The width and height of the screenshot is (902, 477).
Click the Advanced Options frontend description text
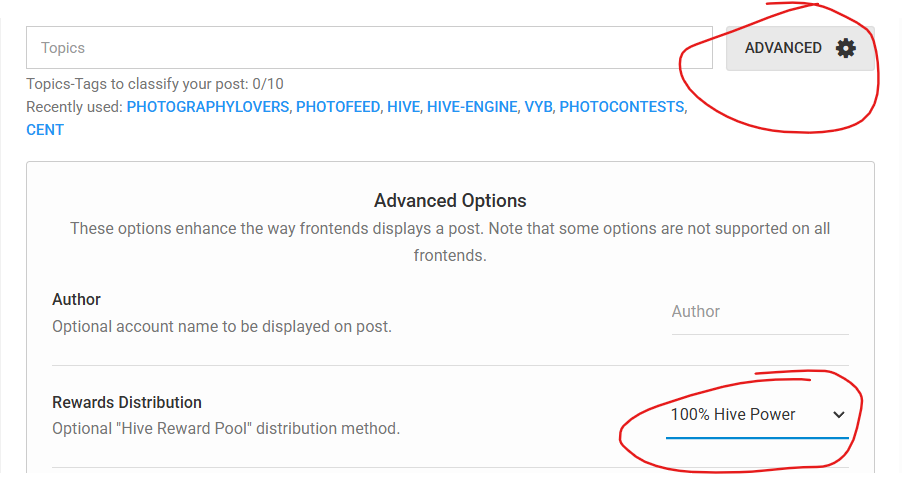coord(450,241)
